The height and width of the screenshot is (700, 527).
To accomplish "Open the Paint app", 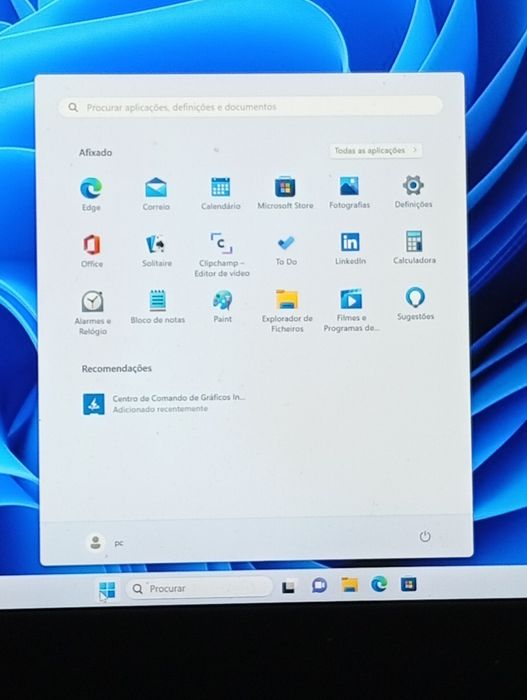I will [x=222, y=306].
